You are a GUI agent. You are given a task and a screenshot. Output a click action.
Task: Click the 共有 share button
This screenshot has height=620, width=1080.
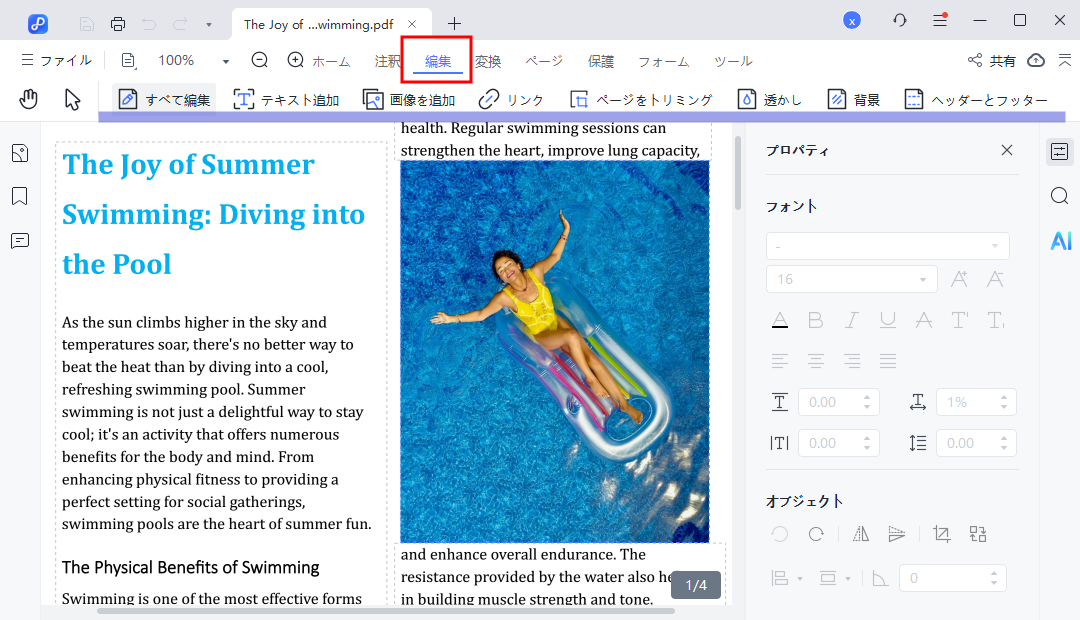click(x=998, y=60)
